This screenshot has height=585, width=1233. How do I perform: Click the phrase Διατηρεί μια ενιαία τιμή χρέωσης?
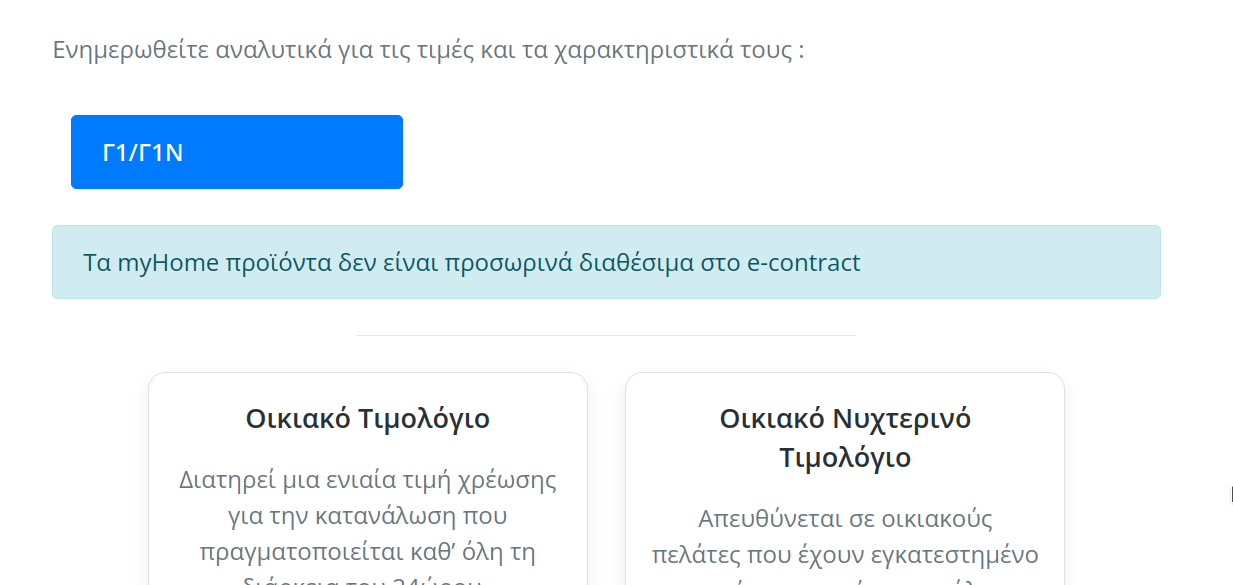[368, 480]
